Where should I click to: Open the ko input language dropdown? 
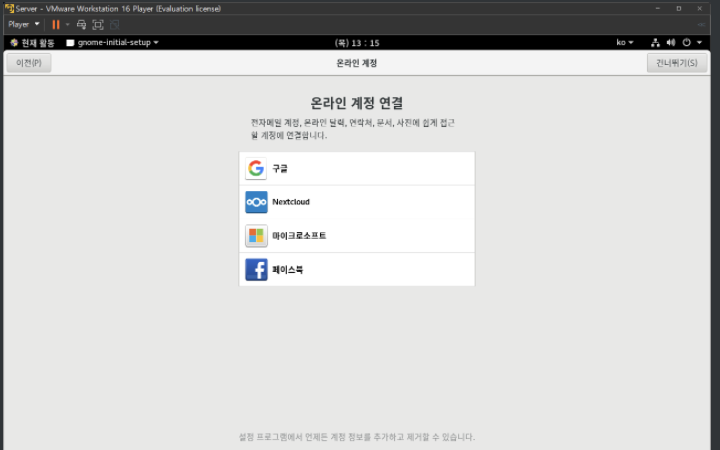point(624,42)
